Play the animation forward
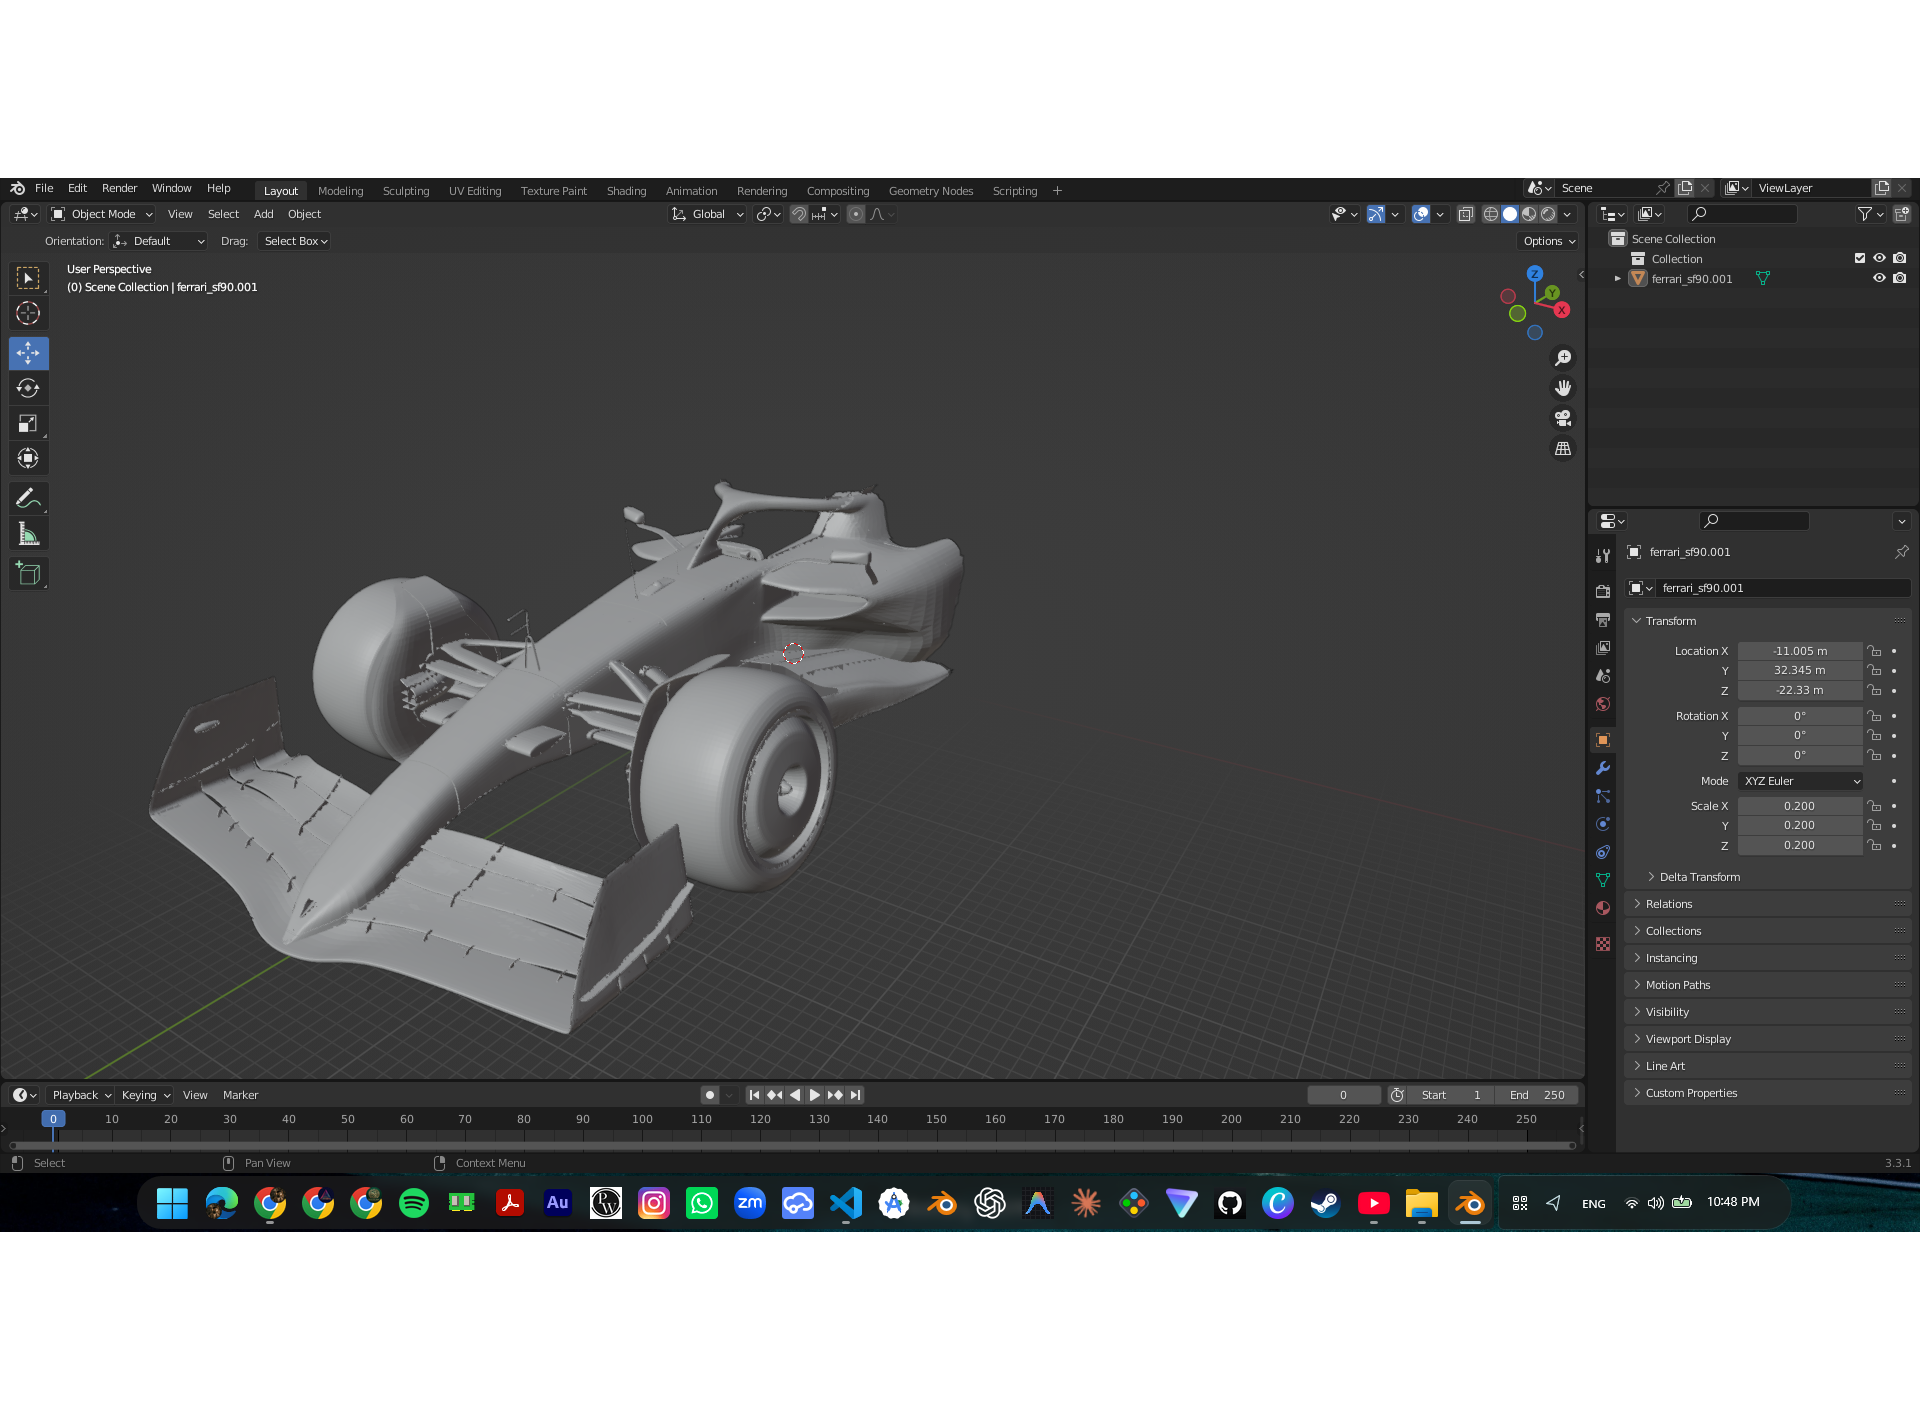 815,1095
